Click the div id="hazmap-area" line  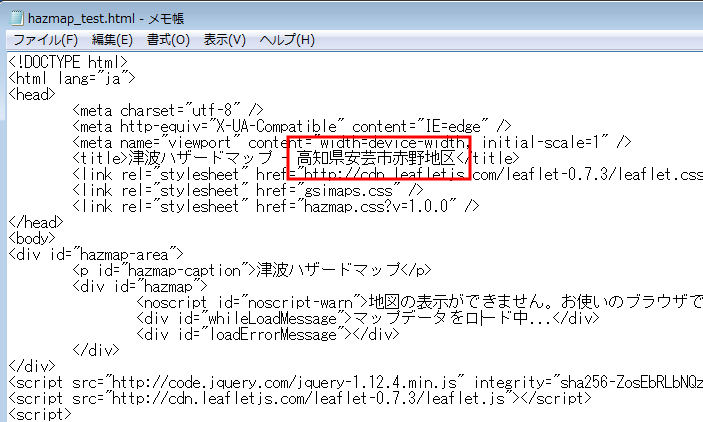(x=95, y=254)
